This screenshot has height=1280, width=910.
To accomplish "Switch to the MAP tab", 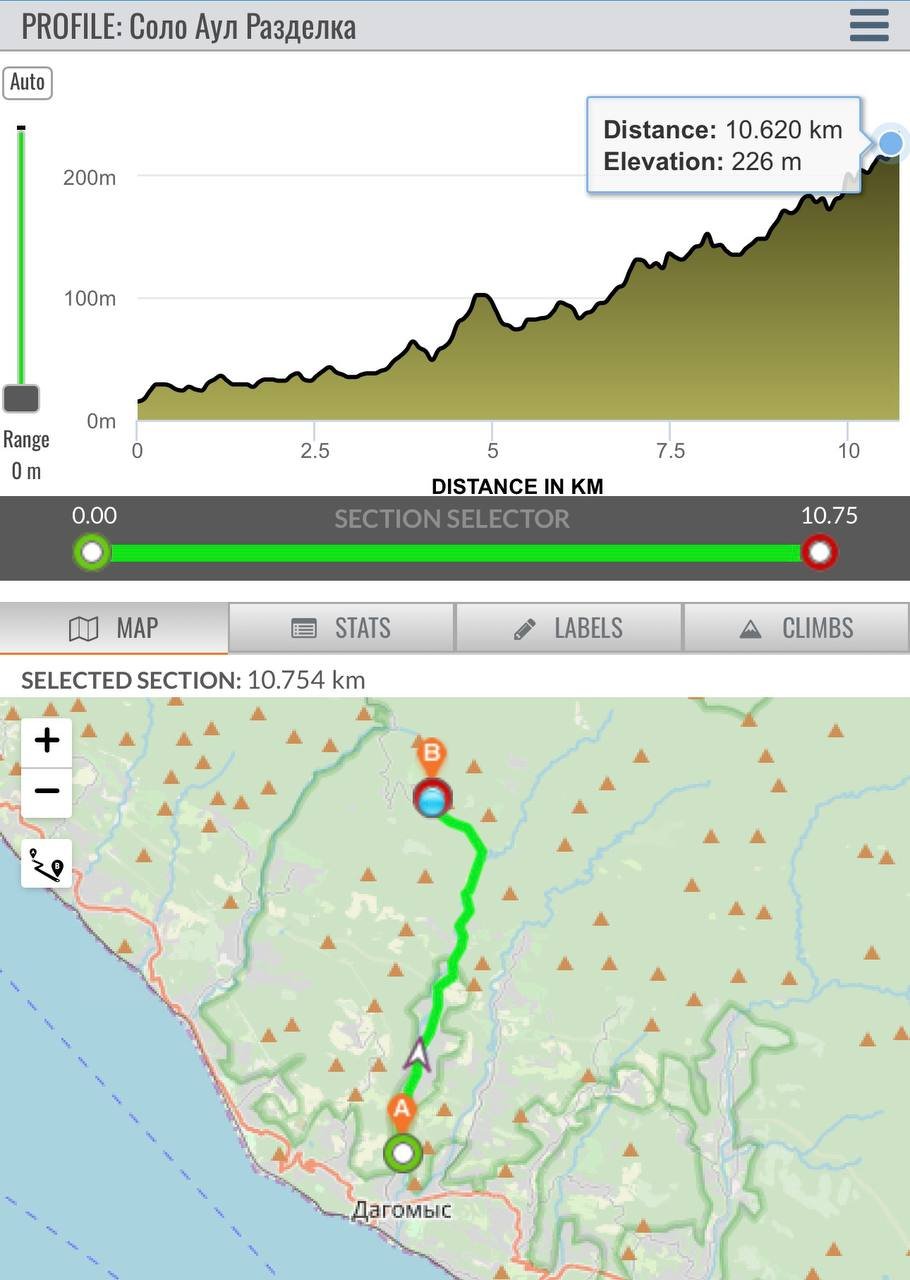I will (114, 628).
